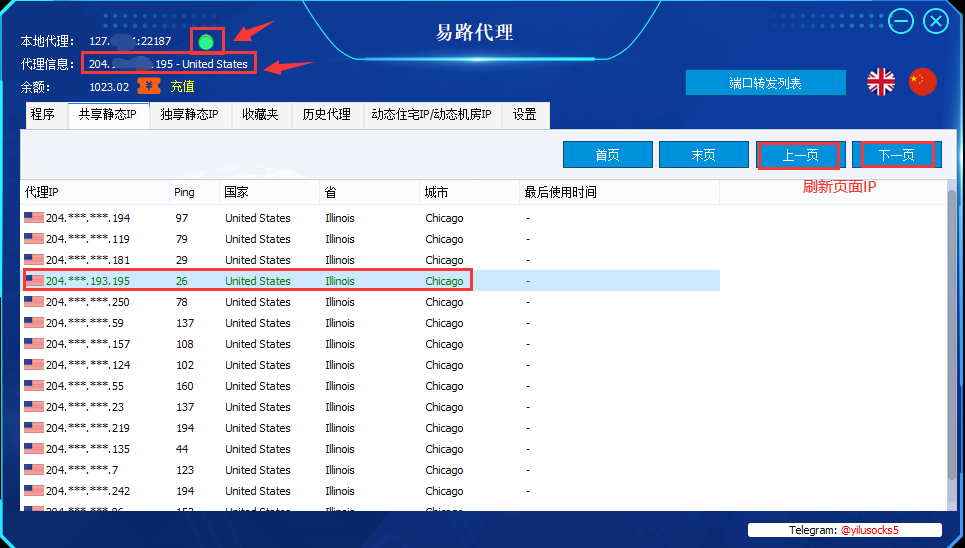Go to next page with 下一页
The image size is (965, 548).
[897, 155]
